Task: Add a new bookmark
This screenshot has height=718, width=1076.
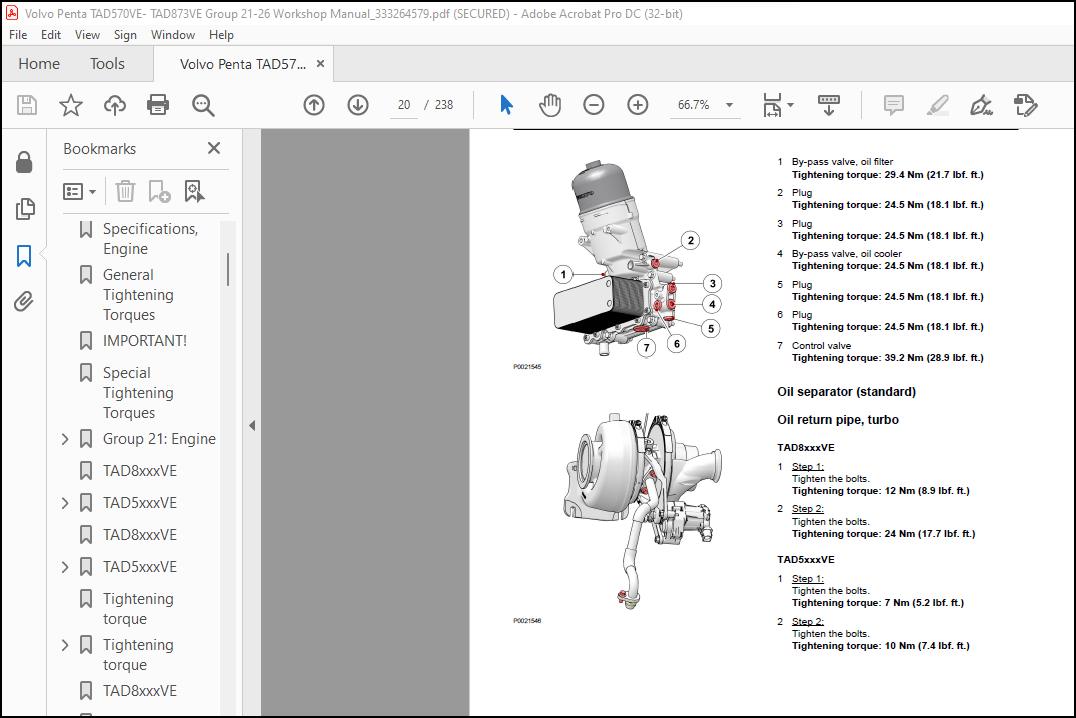Action: click(159, 192)
